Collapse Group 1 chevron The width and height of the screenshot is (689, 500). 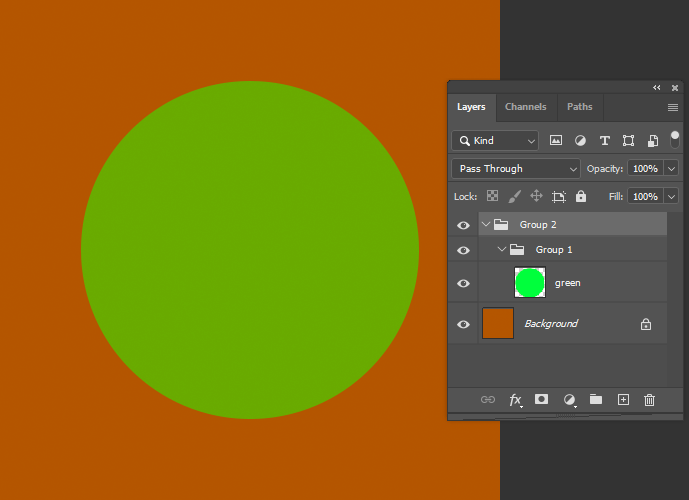click(501, 249)
